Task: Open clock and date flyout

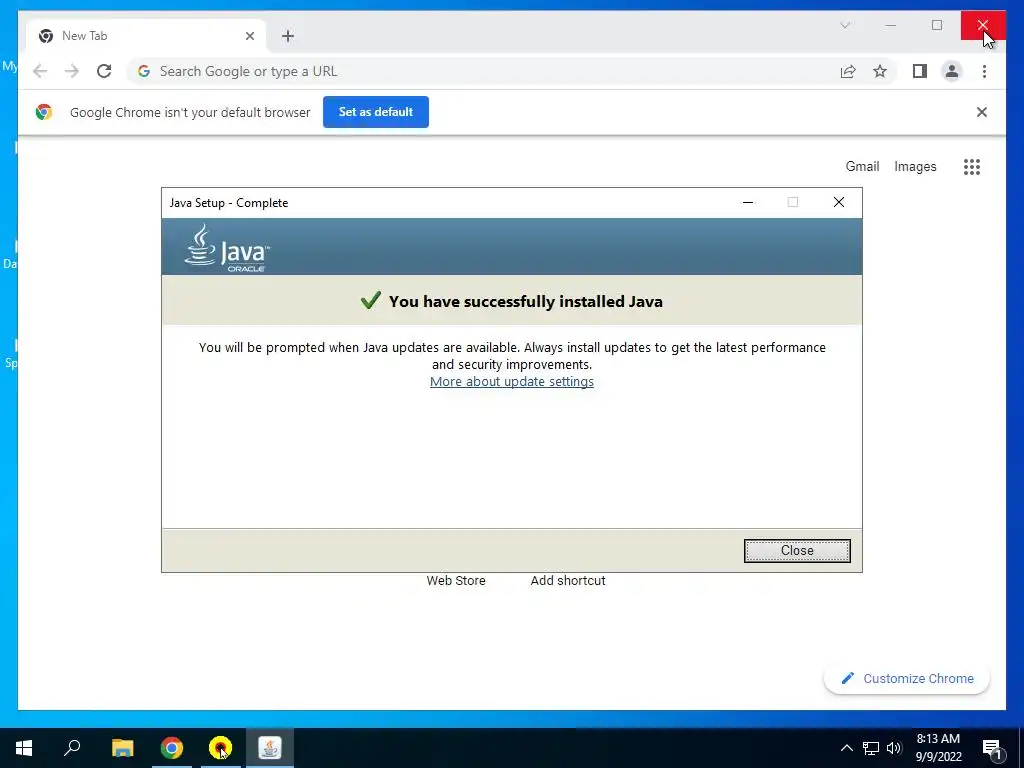Action: (938, 748)
